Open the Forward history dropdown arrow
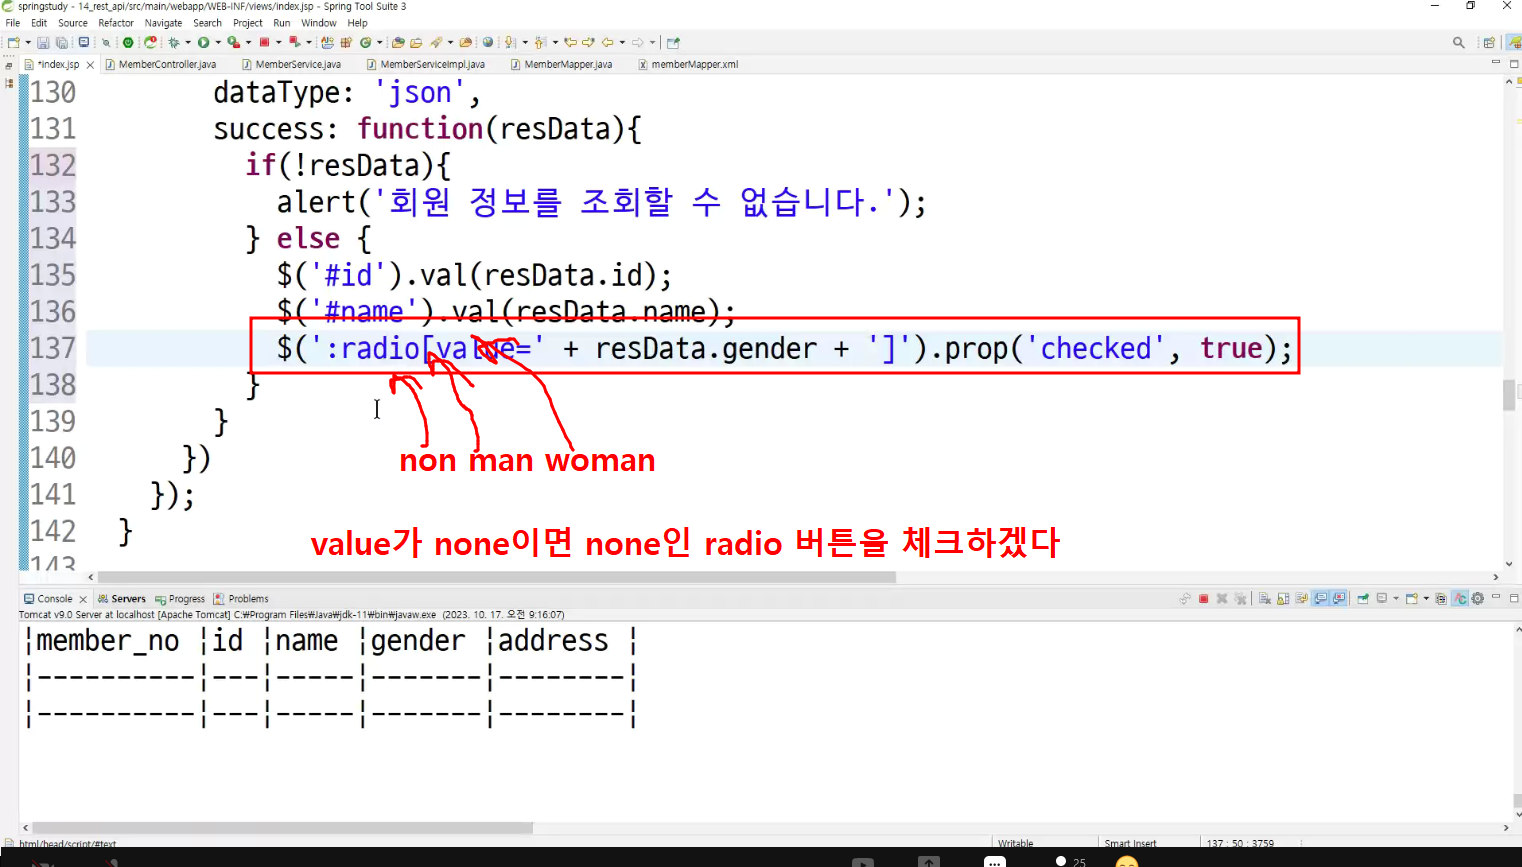This screenshot has width=1522, height=867. coord(652,42)
